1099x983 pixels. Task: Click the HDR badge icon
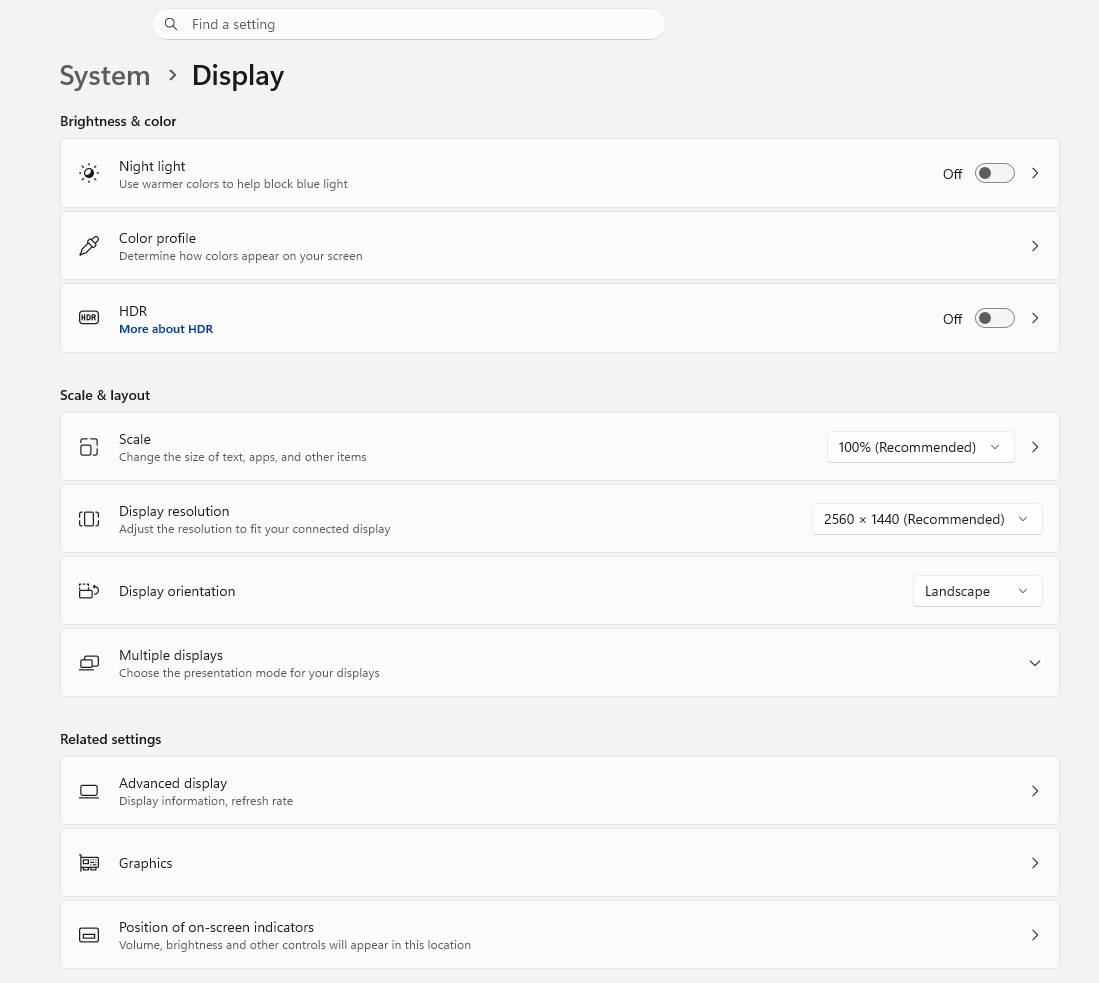(89, 318)
